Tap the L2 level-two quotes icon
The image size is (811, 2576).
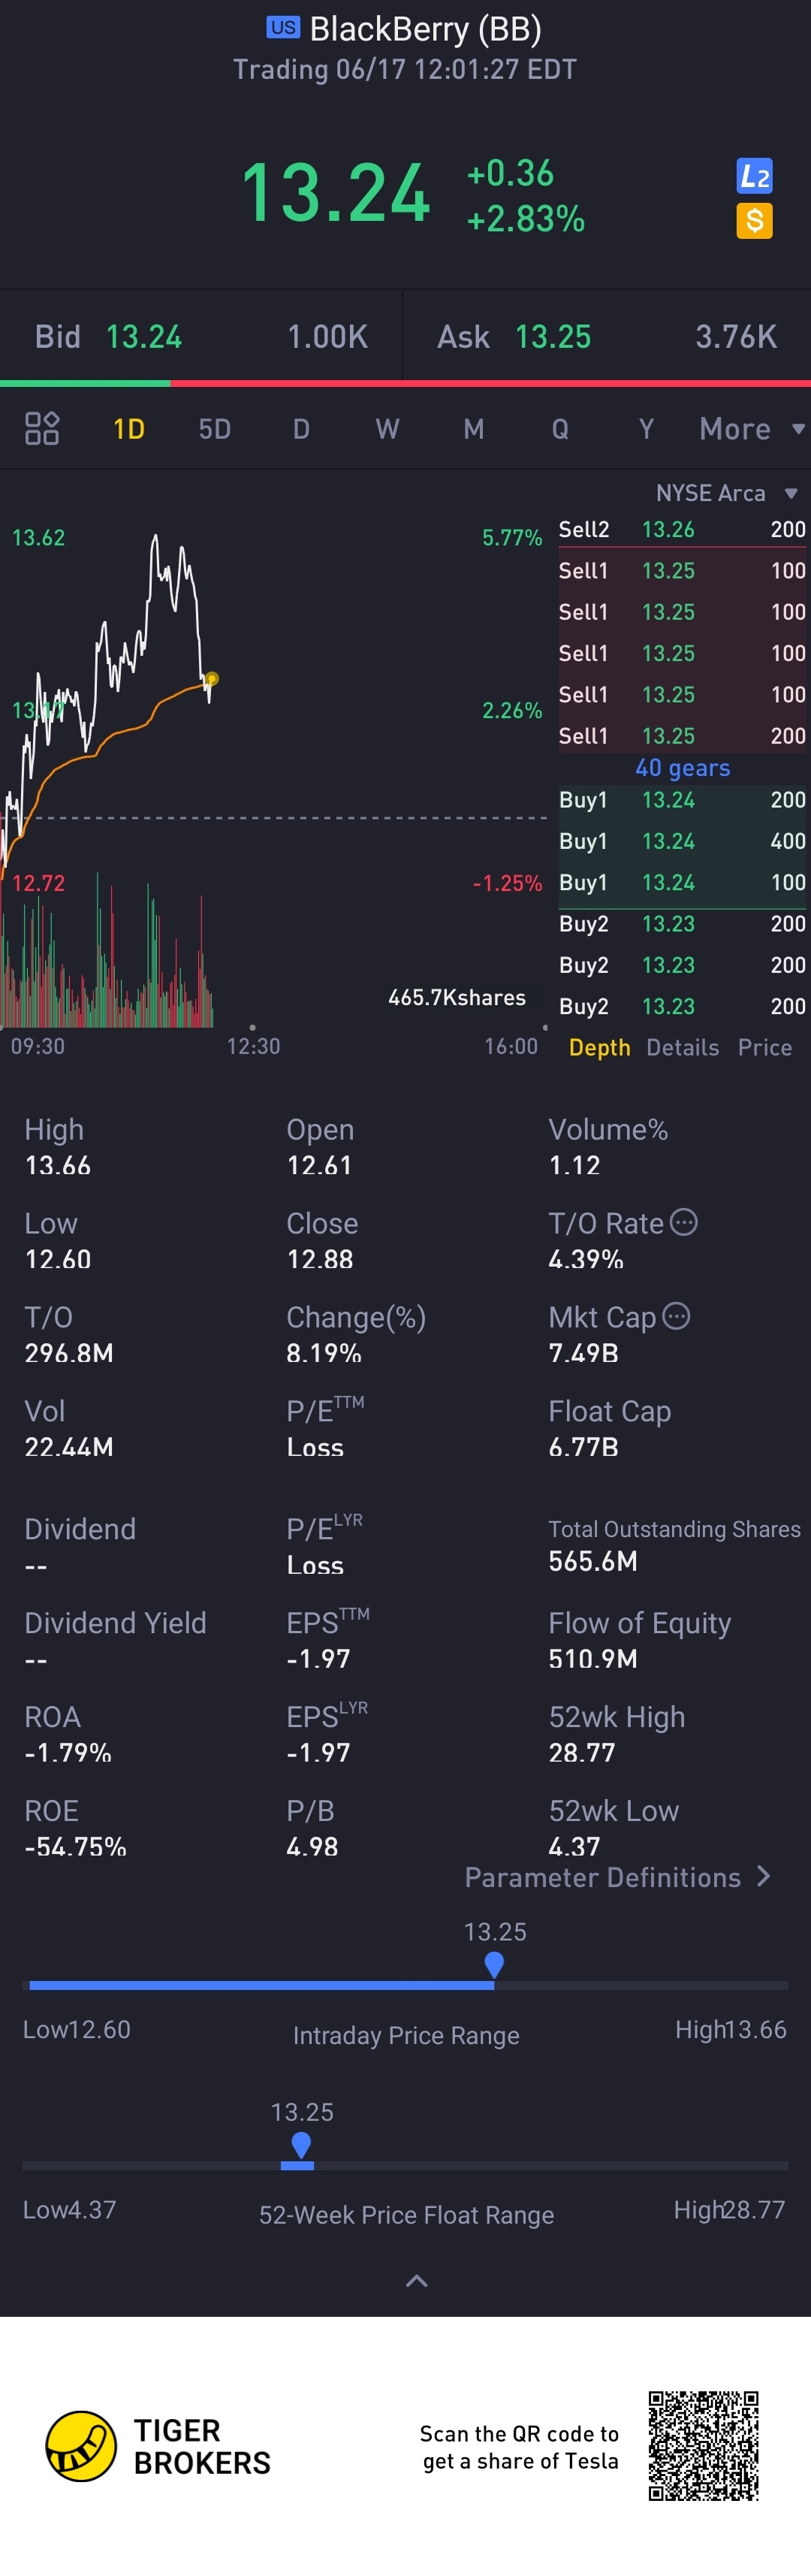click(x=754, y=176)
